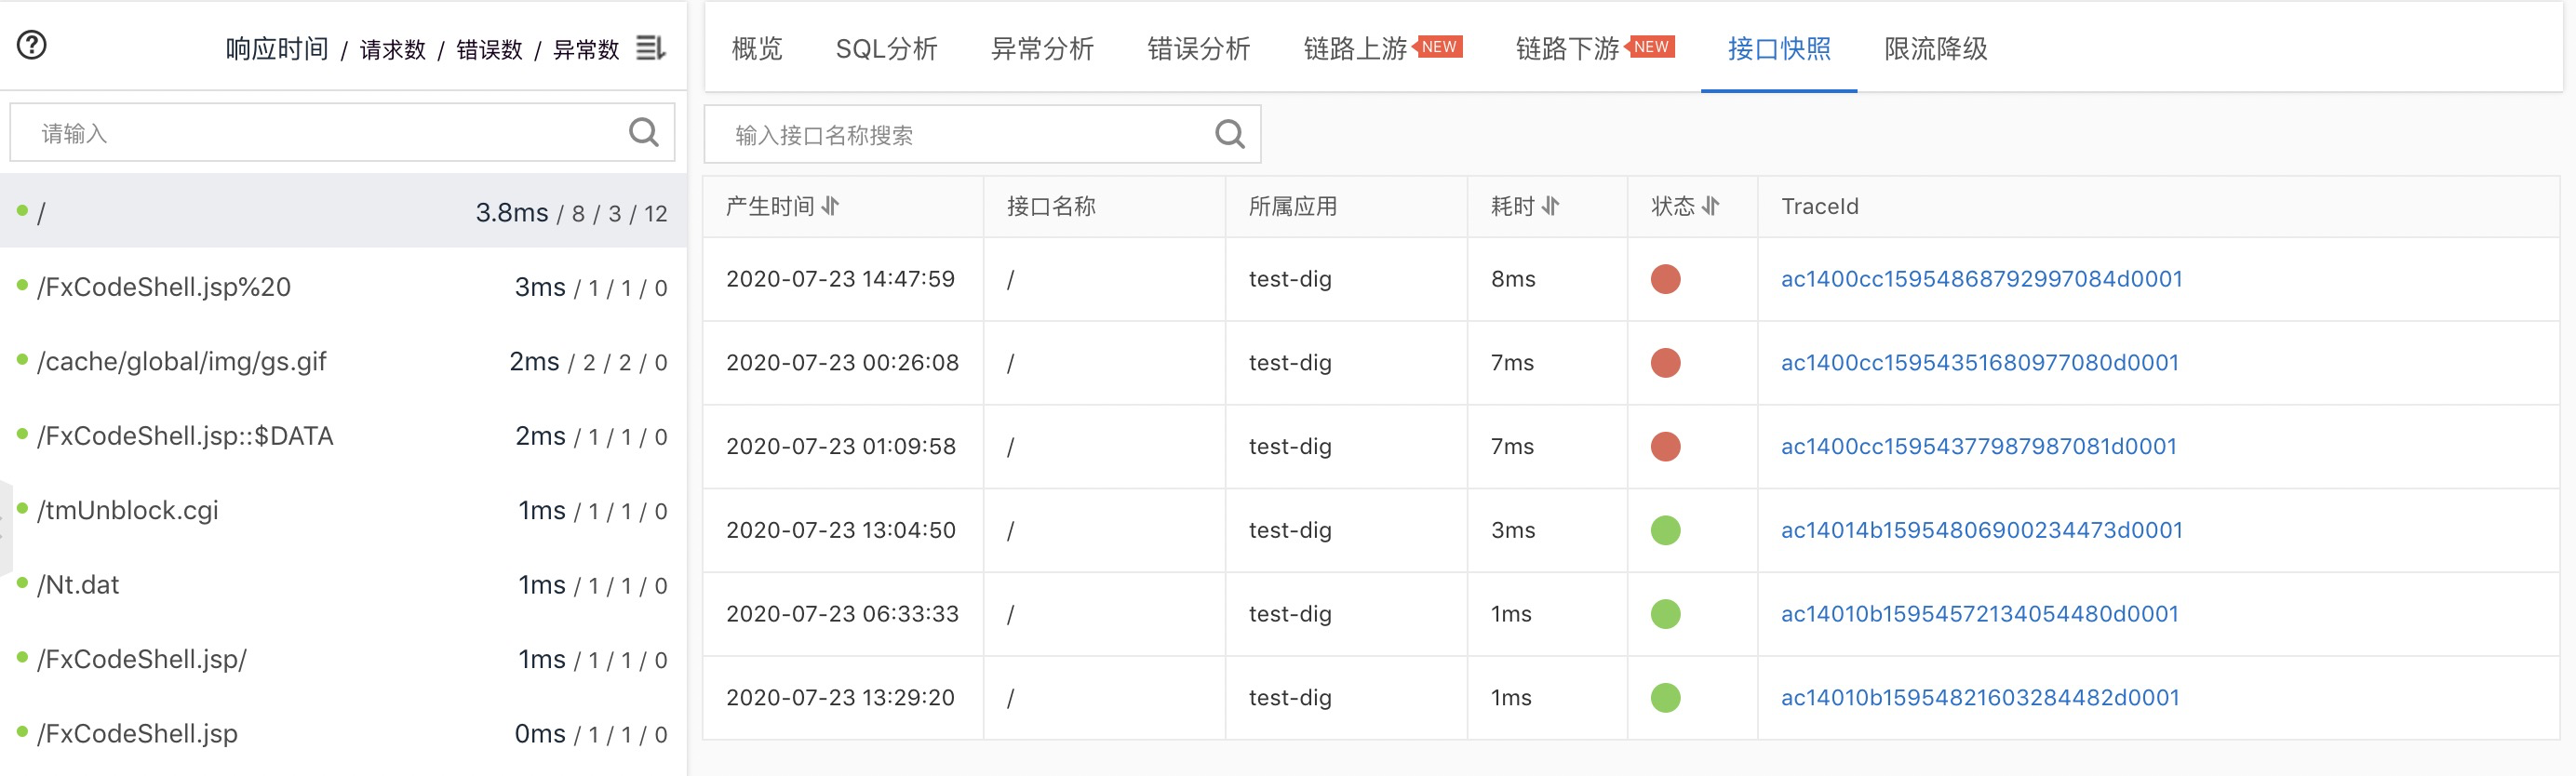Focus the 请输入 filter input
This screenshot has height=776, width=2576.
pyautogui.click(x=320, y=133)
